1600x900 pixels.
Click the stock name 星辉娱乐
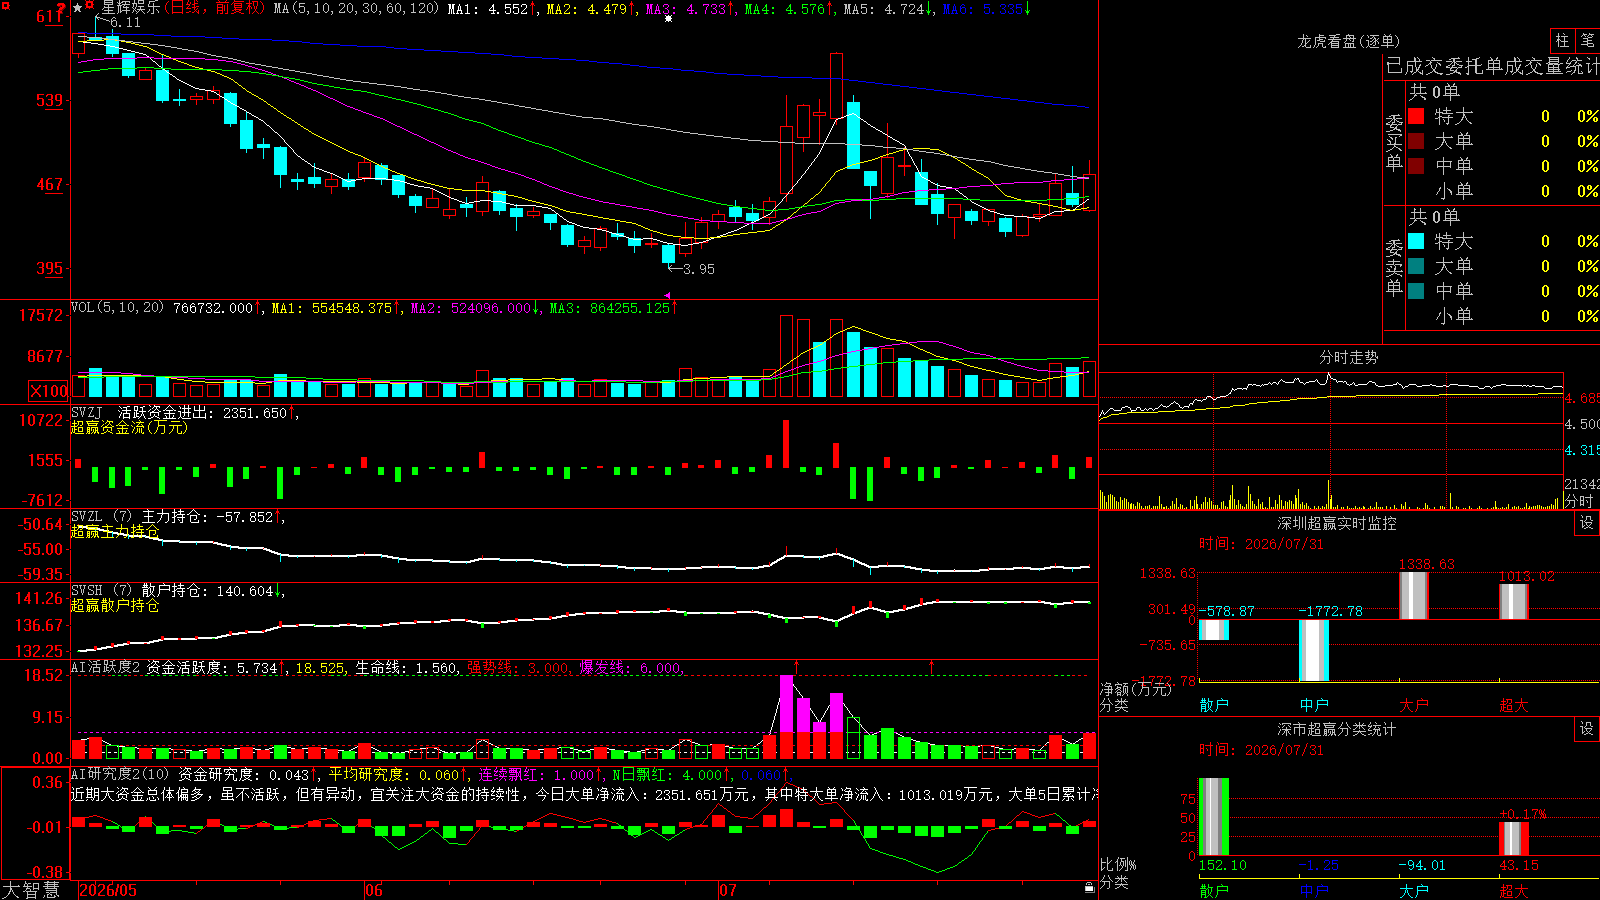coord(130,8)
